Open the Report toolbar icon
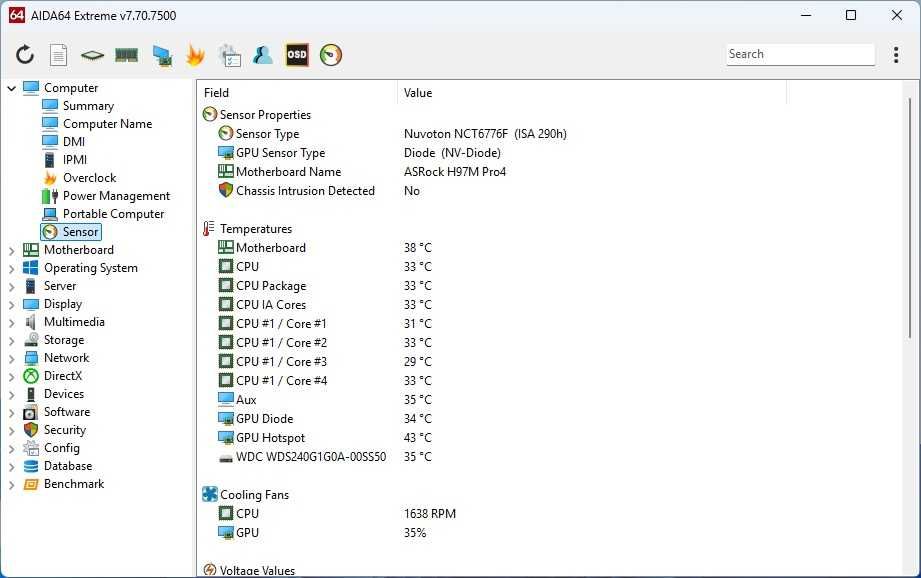Image resolution: width=921 pixels, height=578 pixels. point(58,55)
